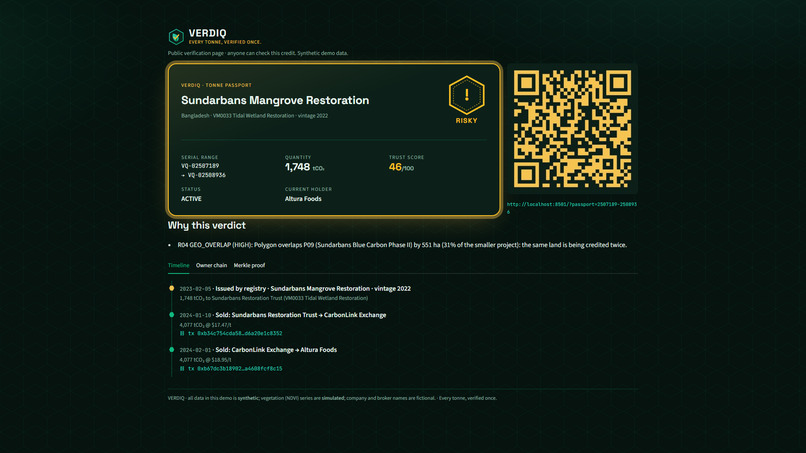Screen dimensions: 806x453
Task: Click the green marker for 2024-01-10 sale
Action: tap(172, 315)
